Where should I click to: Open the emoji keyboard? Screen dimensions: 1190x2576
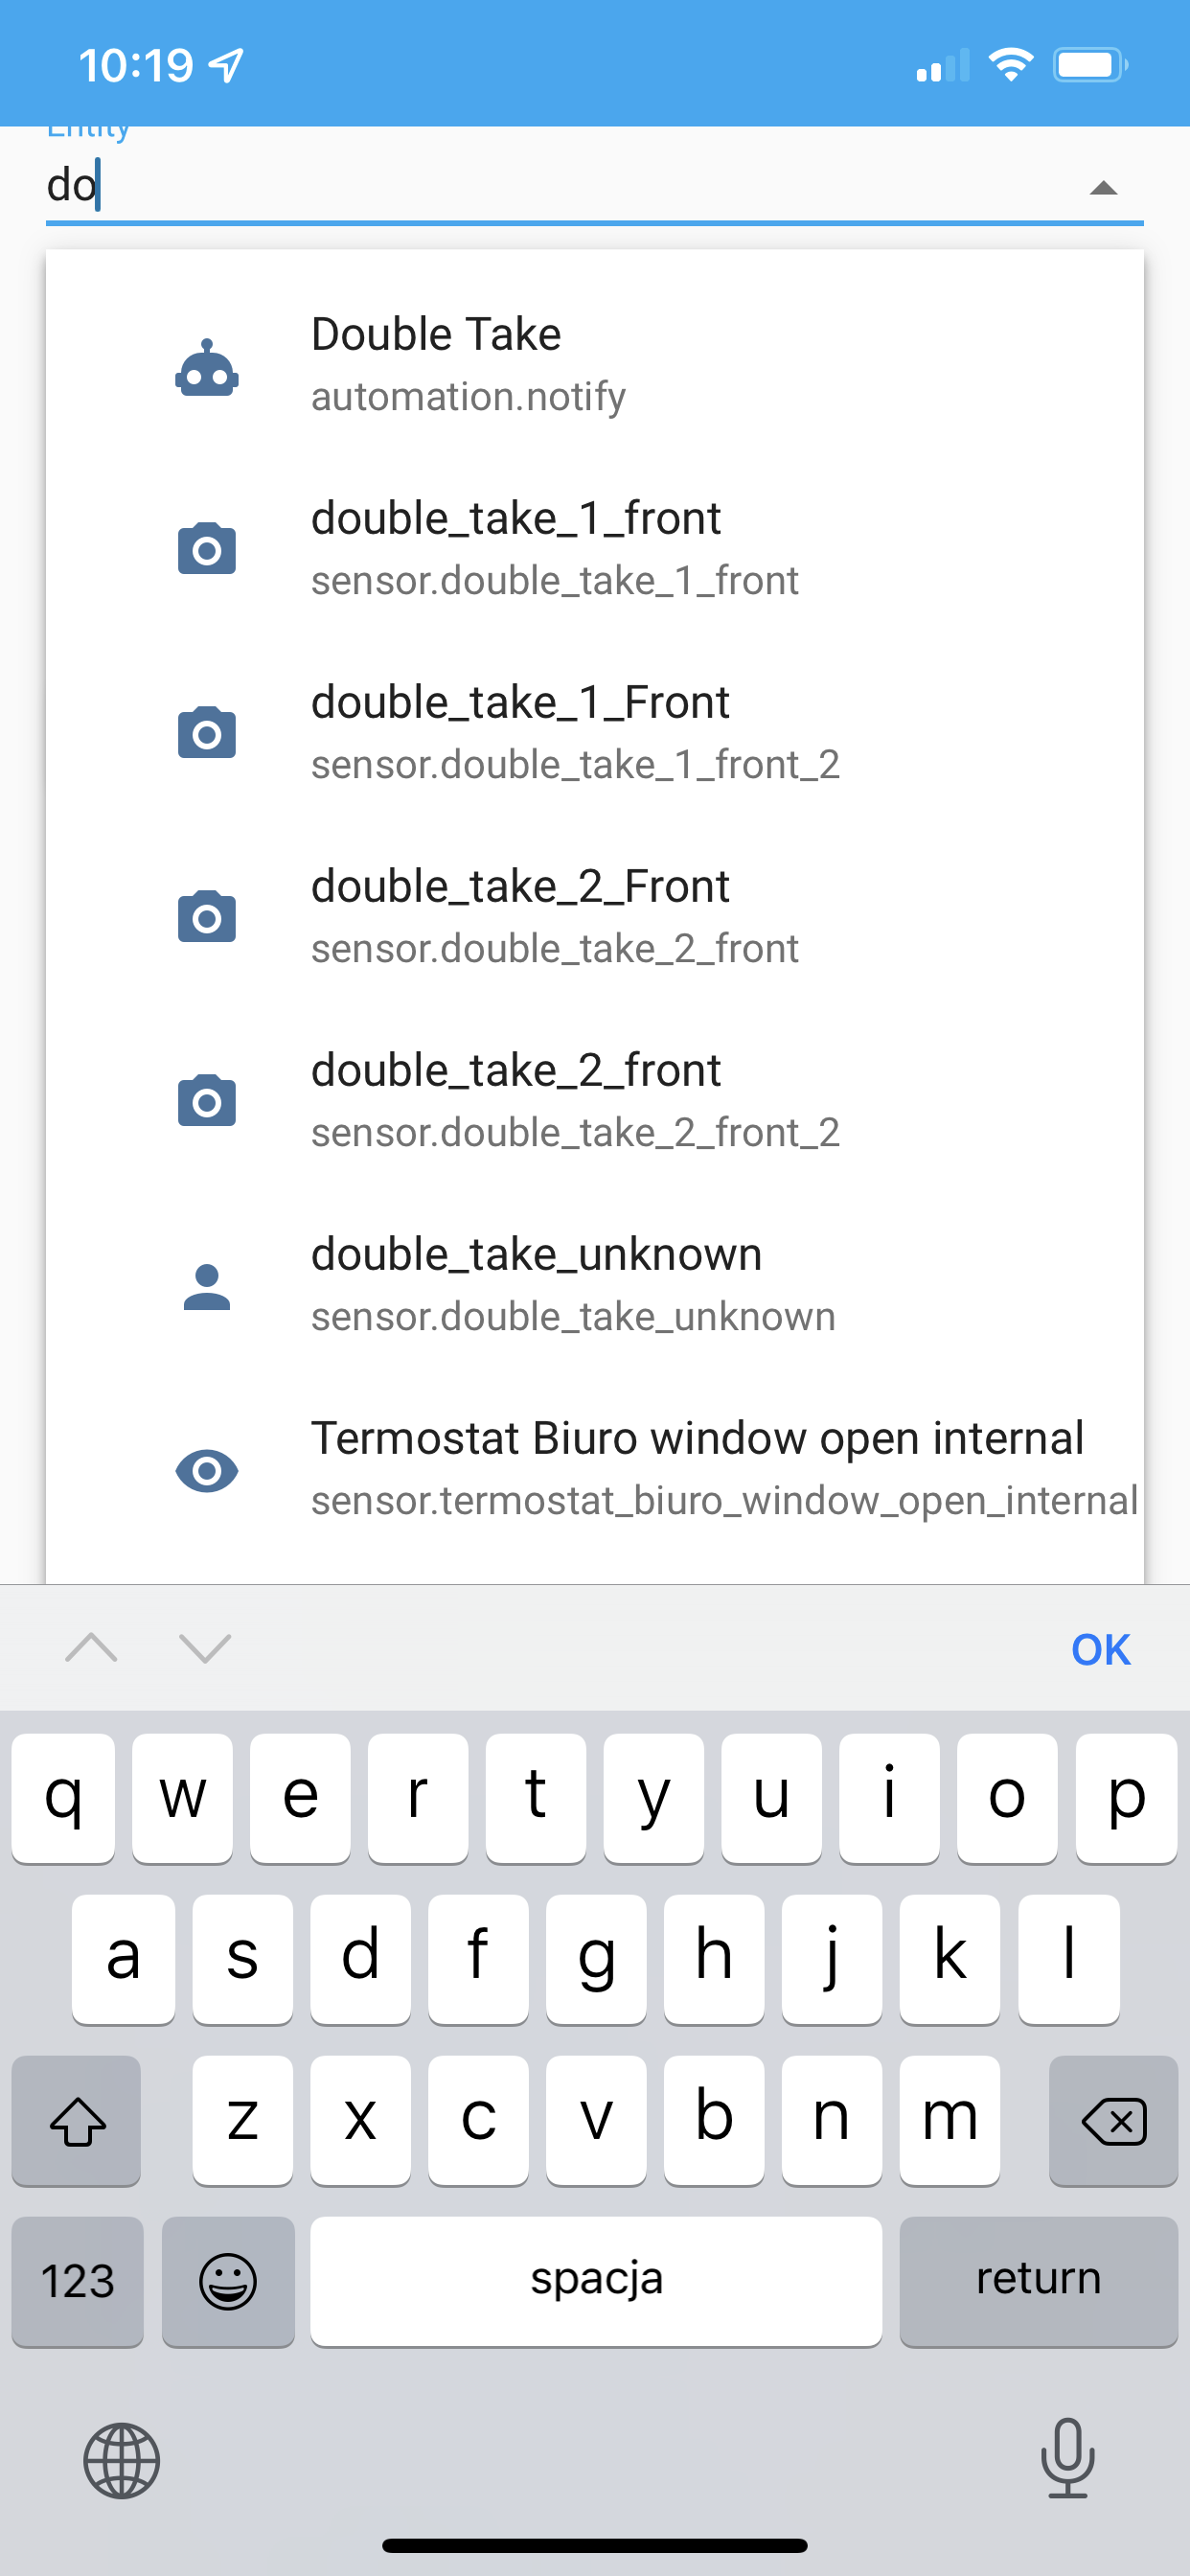tap(228, 2282)
